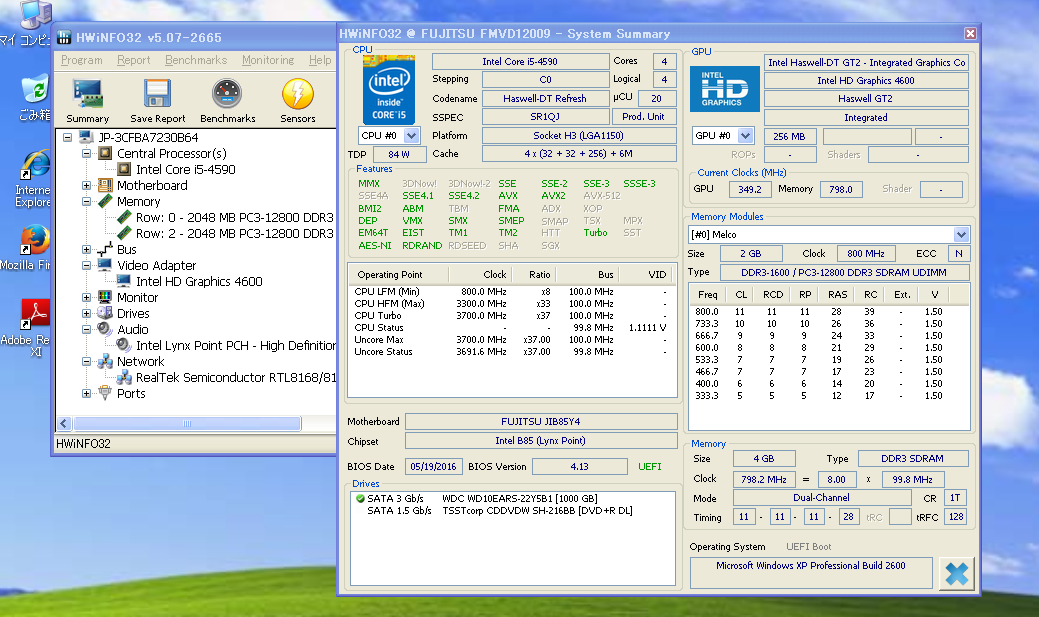The height and width of the screenshot is (617, 1039).
Task: Open the Report menu
Action: [134, 60]
